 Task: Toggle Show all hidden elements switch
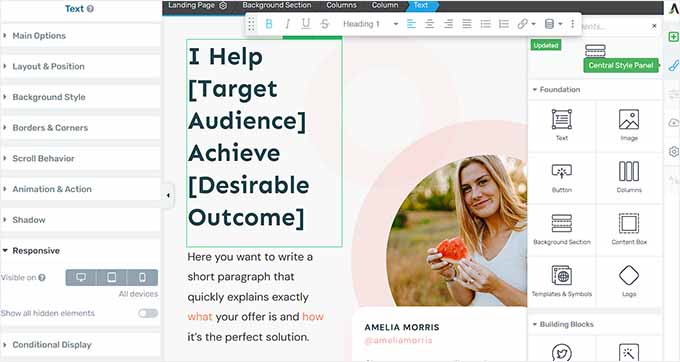148,313
